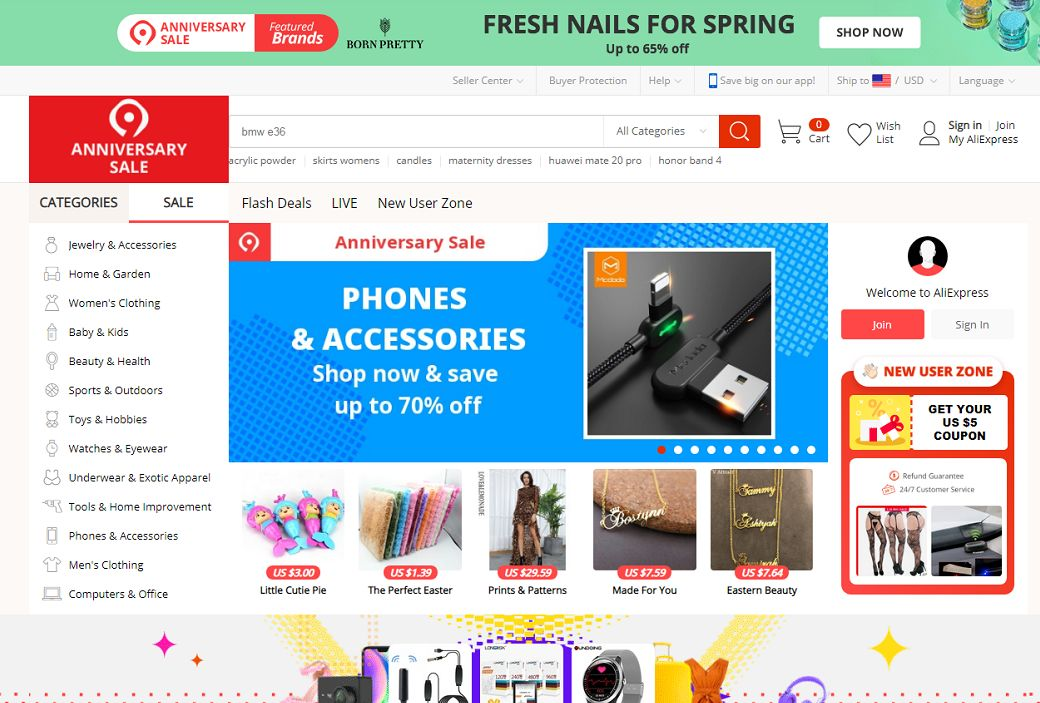Select the first red carousel dot
The image size is (1040, 703).
[x=661, y=450]
